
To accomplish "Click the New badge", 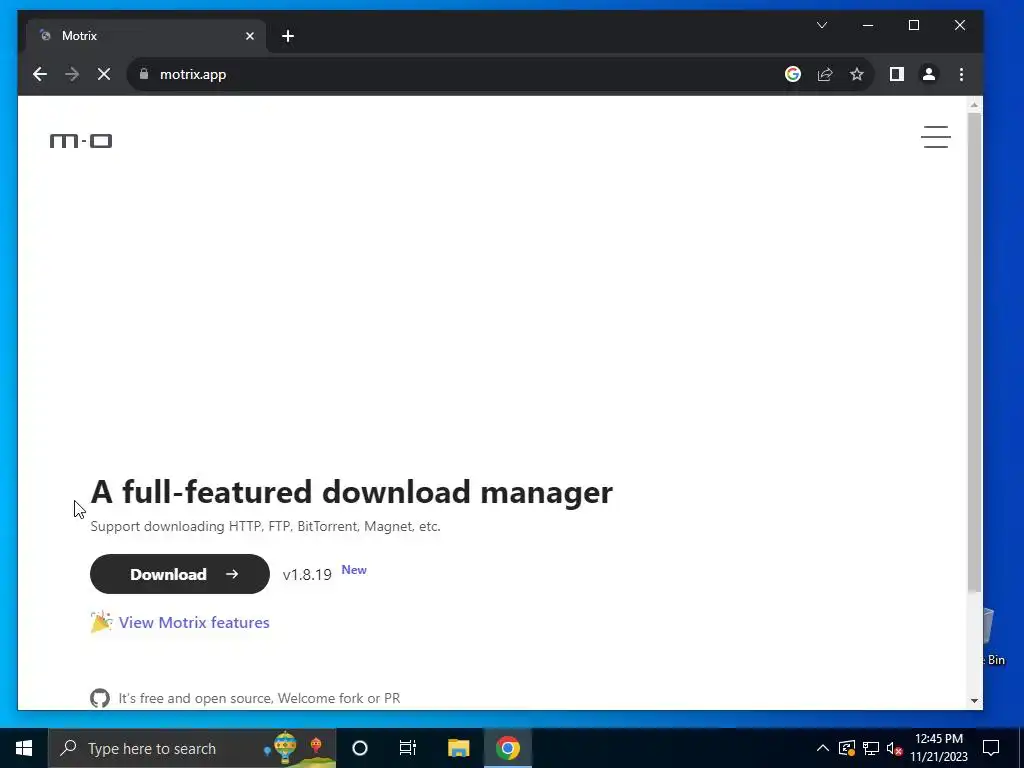I will [354, 569].
